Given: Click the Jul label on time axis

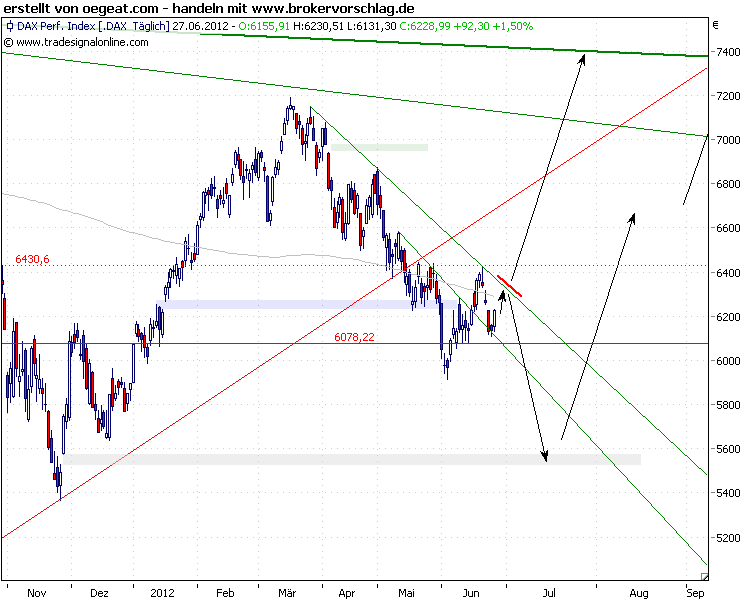Looking at the screenshot, I should tap(549, 593).
